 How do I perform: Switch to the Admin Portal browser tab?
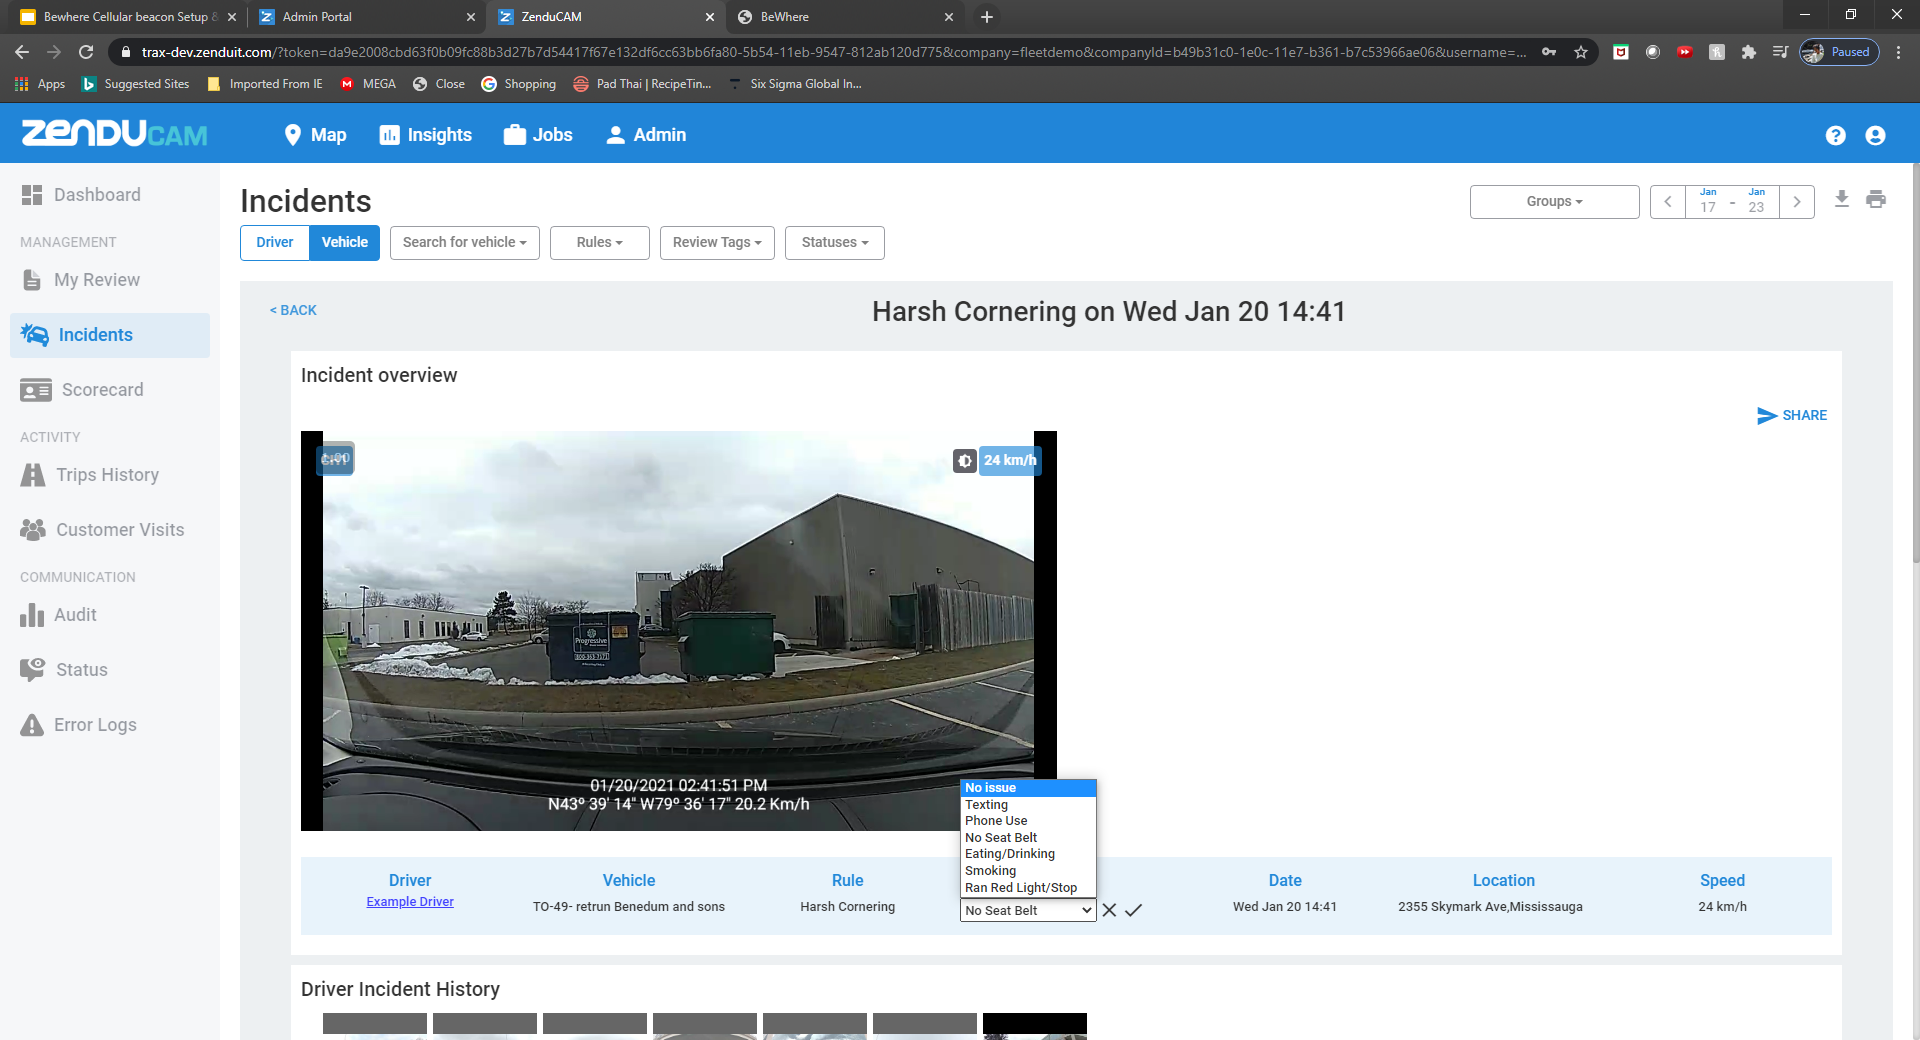click(365, 17)
